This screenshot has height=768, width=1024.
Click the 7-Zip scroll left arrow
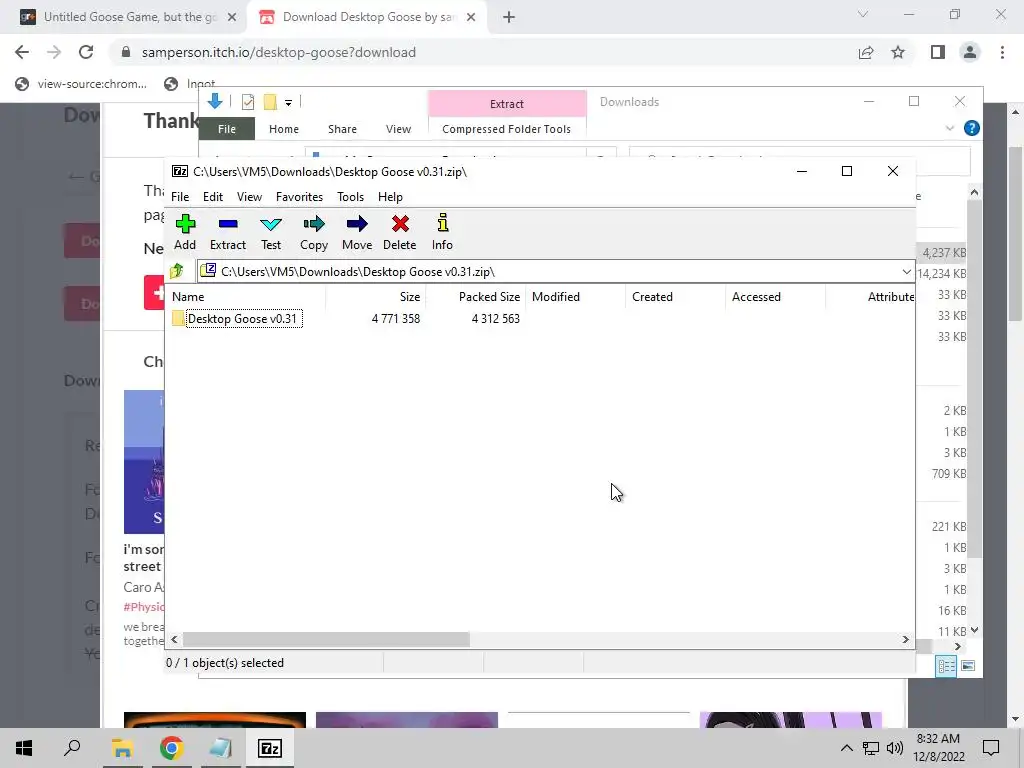174,639
